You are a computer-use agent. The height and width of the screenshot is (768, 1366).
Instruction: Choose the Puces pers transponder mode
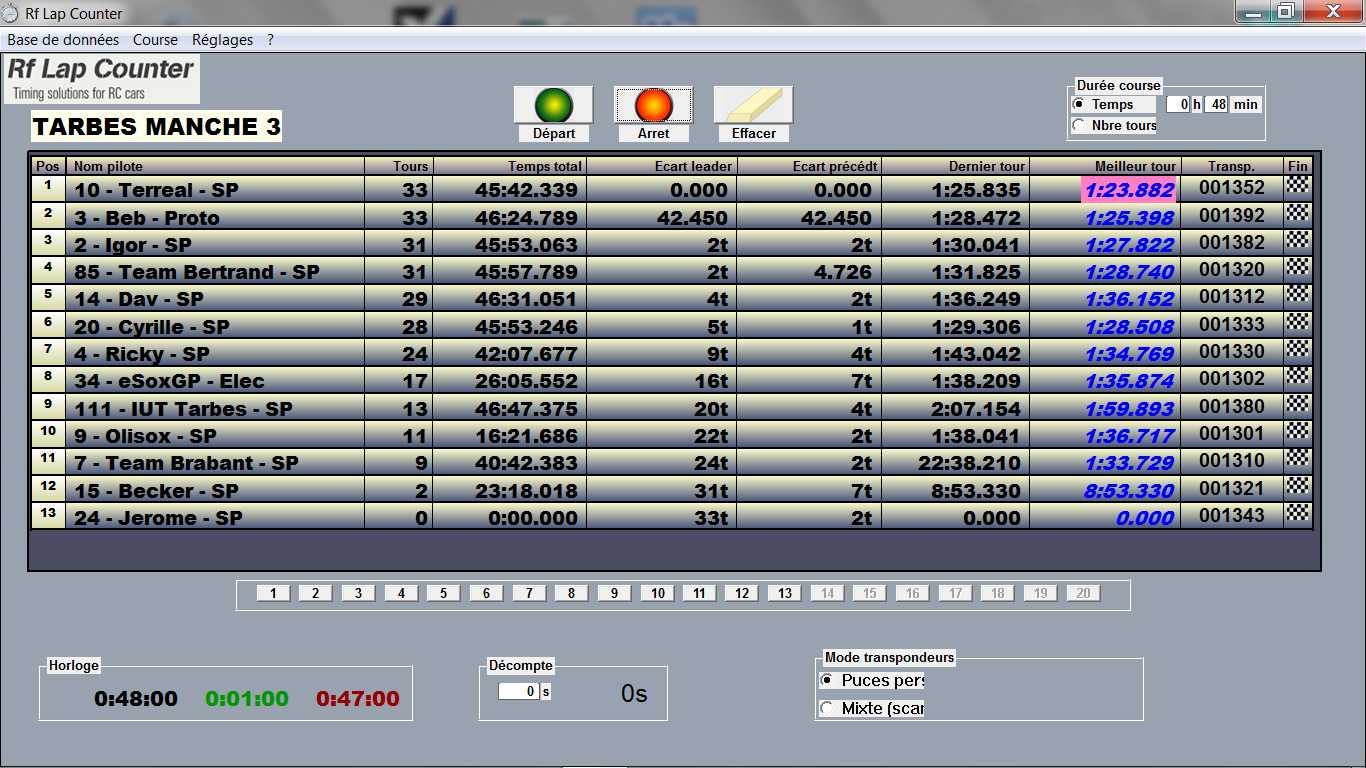point(827,680)
